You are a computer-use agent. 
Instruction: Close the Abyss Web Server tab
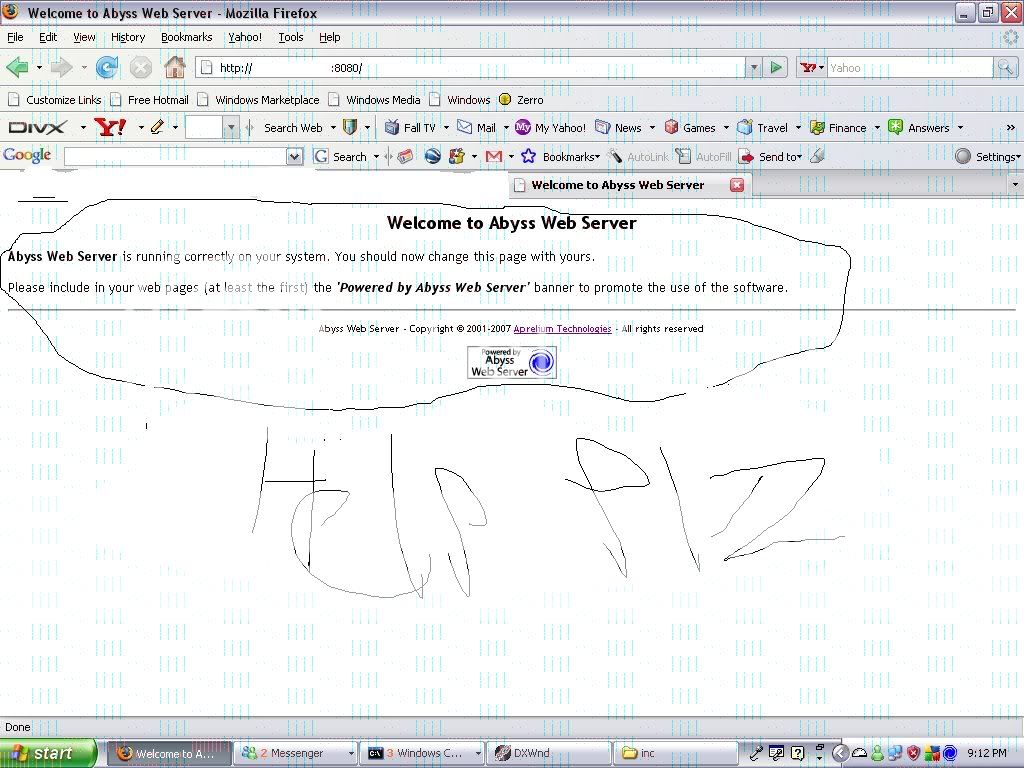(737, 185)
